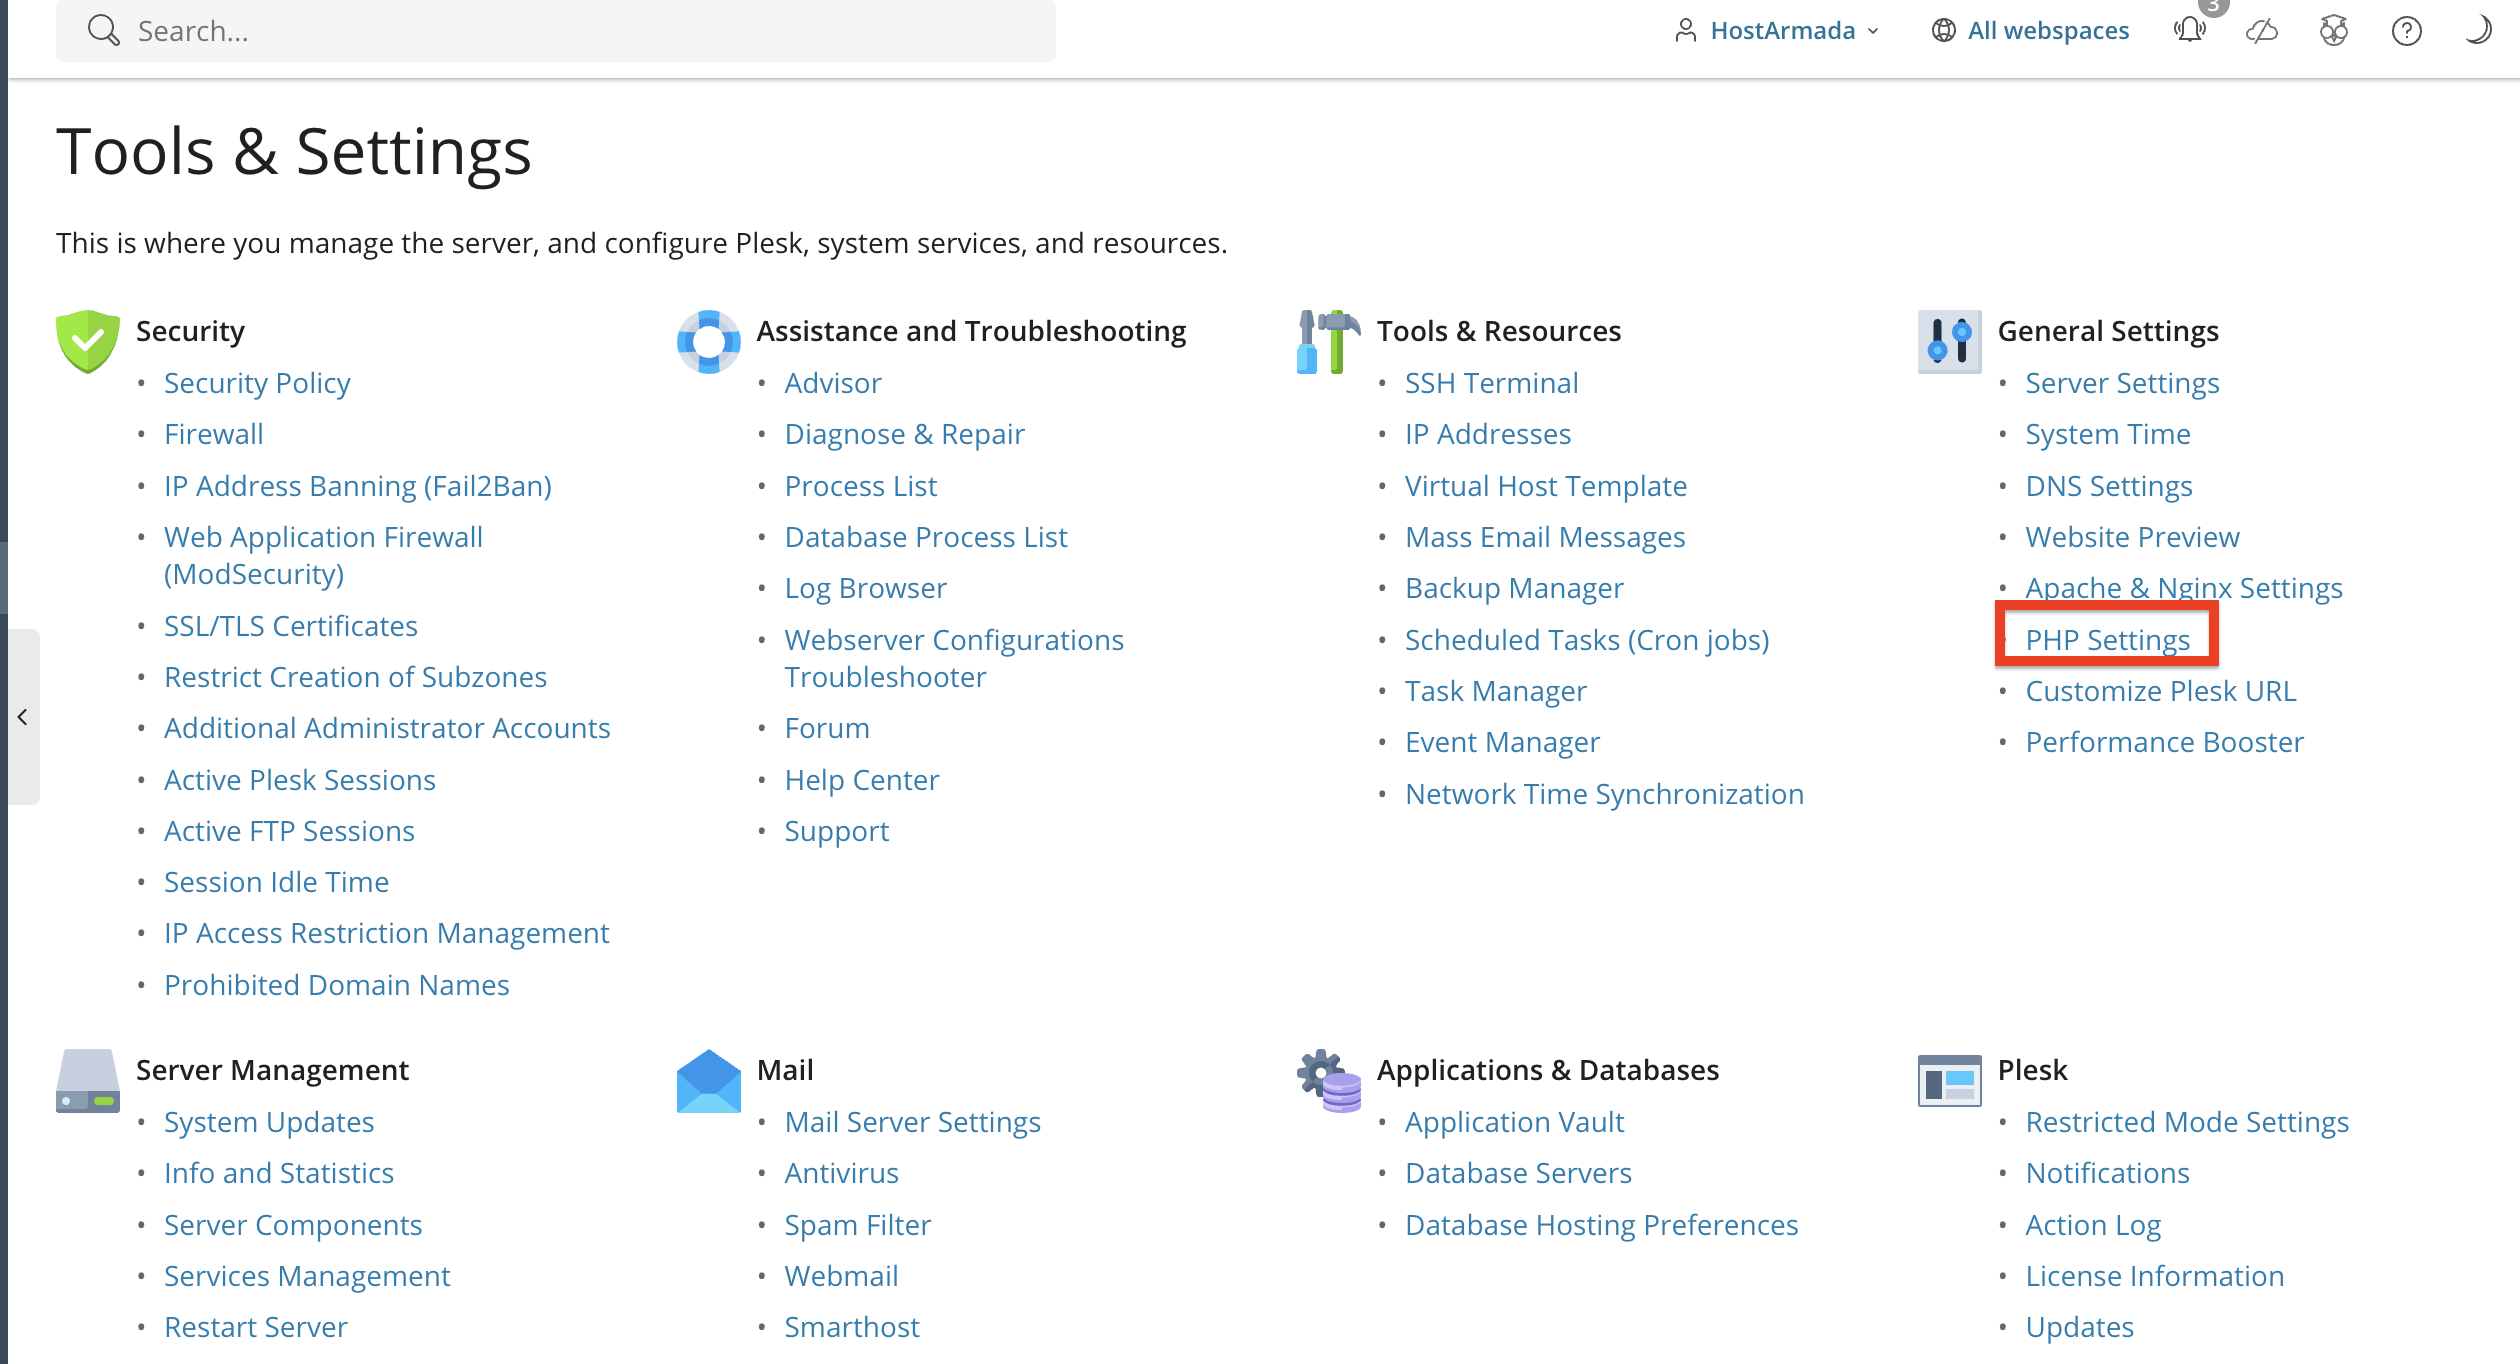Open the HostArmada user menu

pyautogui.click(x=1784, y=30)
